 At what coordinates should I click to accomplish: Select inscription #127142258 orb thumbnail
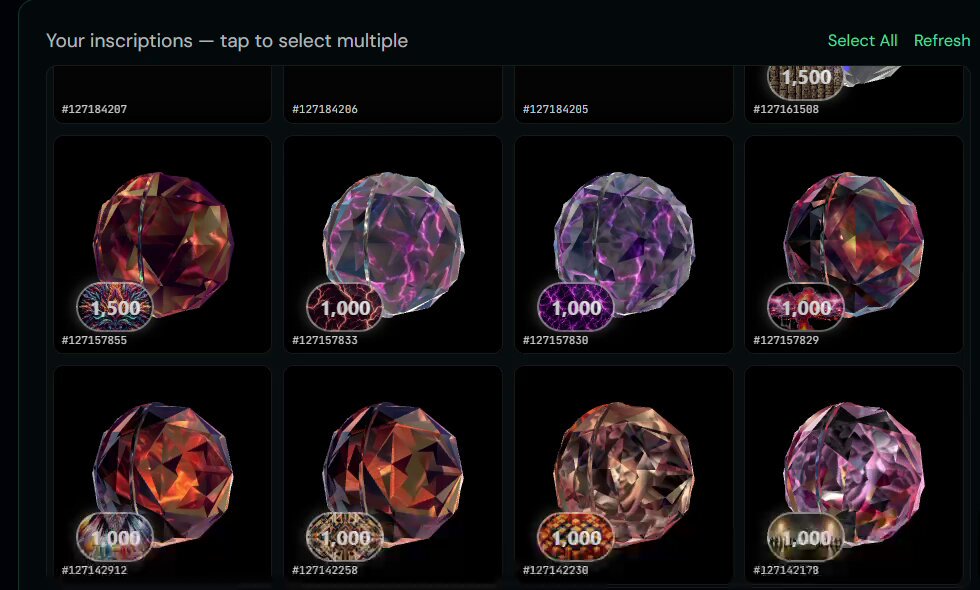coord(393,474)
